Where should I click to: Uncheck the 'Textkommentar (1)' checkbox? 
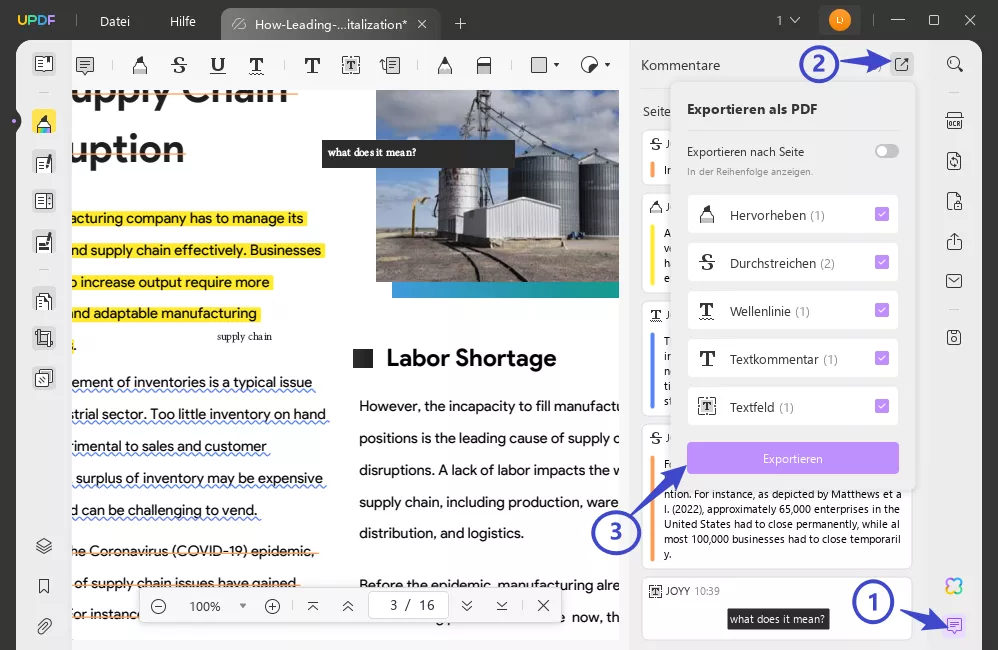(x=881, y=358)
